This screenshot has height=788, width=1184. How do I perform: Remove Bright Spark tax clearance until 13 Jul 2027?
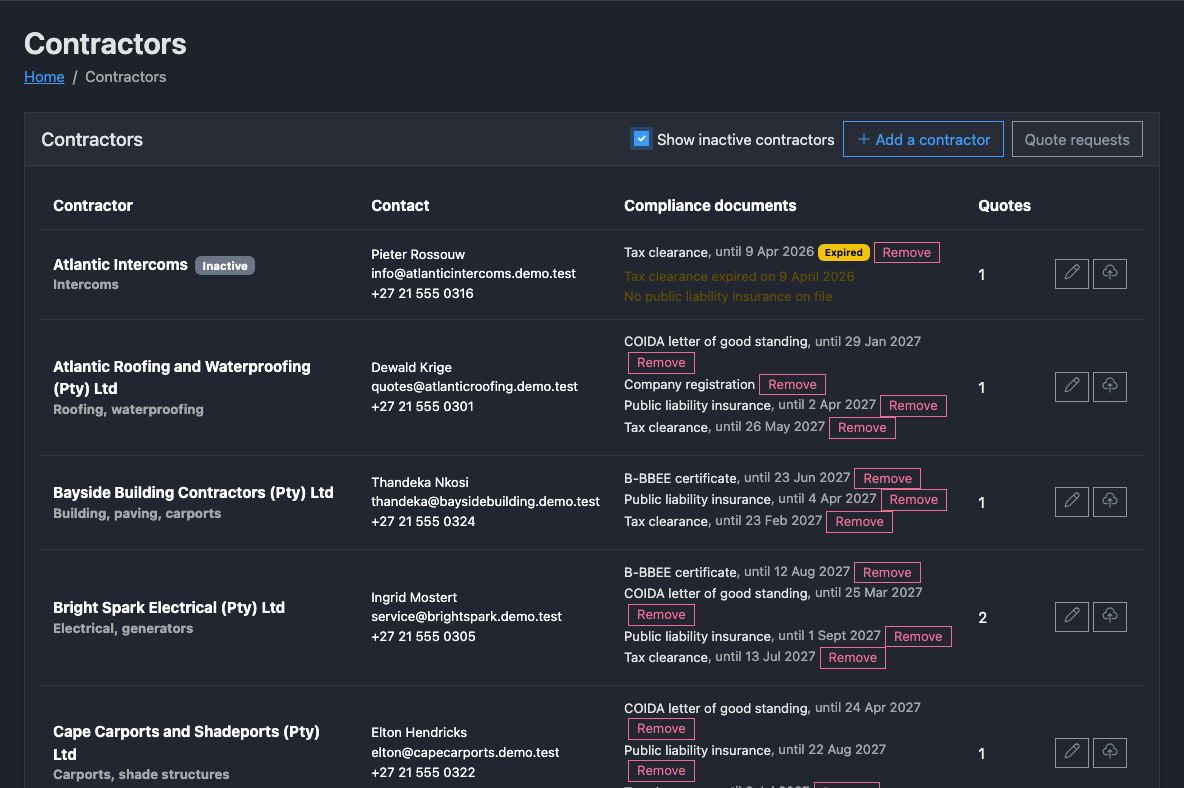[x=853, y=657]
